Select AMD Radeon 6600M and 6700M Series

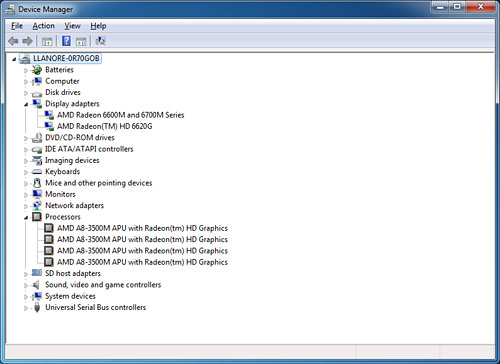(x=120, y=115)
